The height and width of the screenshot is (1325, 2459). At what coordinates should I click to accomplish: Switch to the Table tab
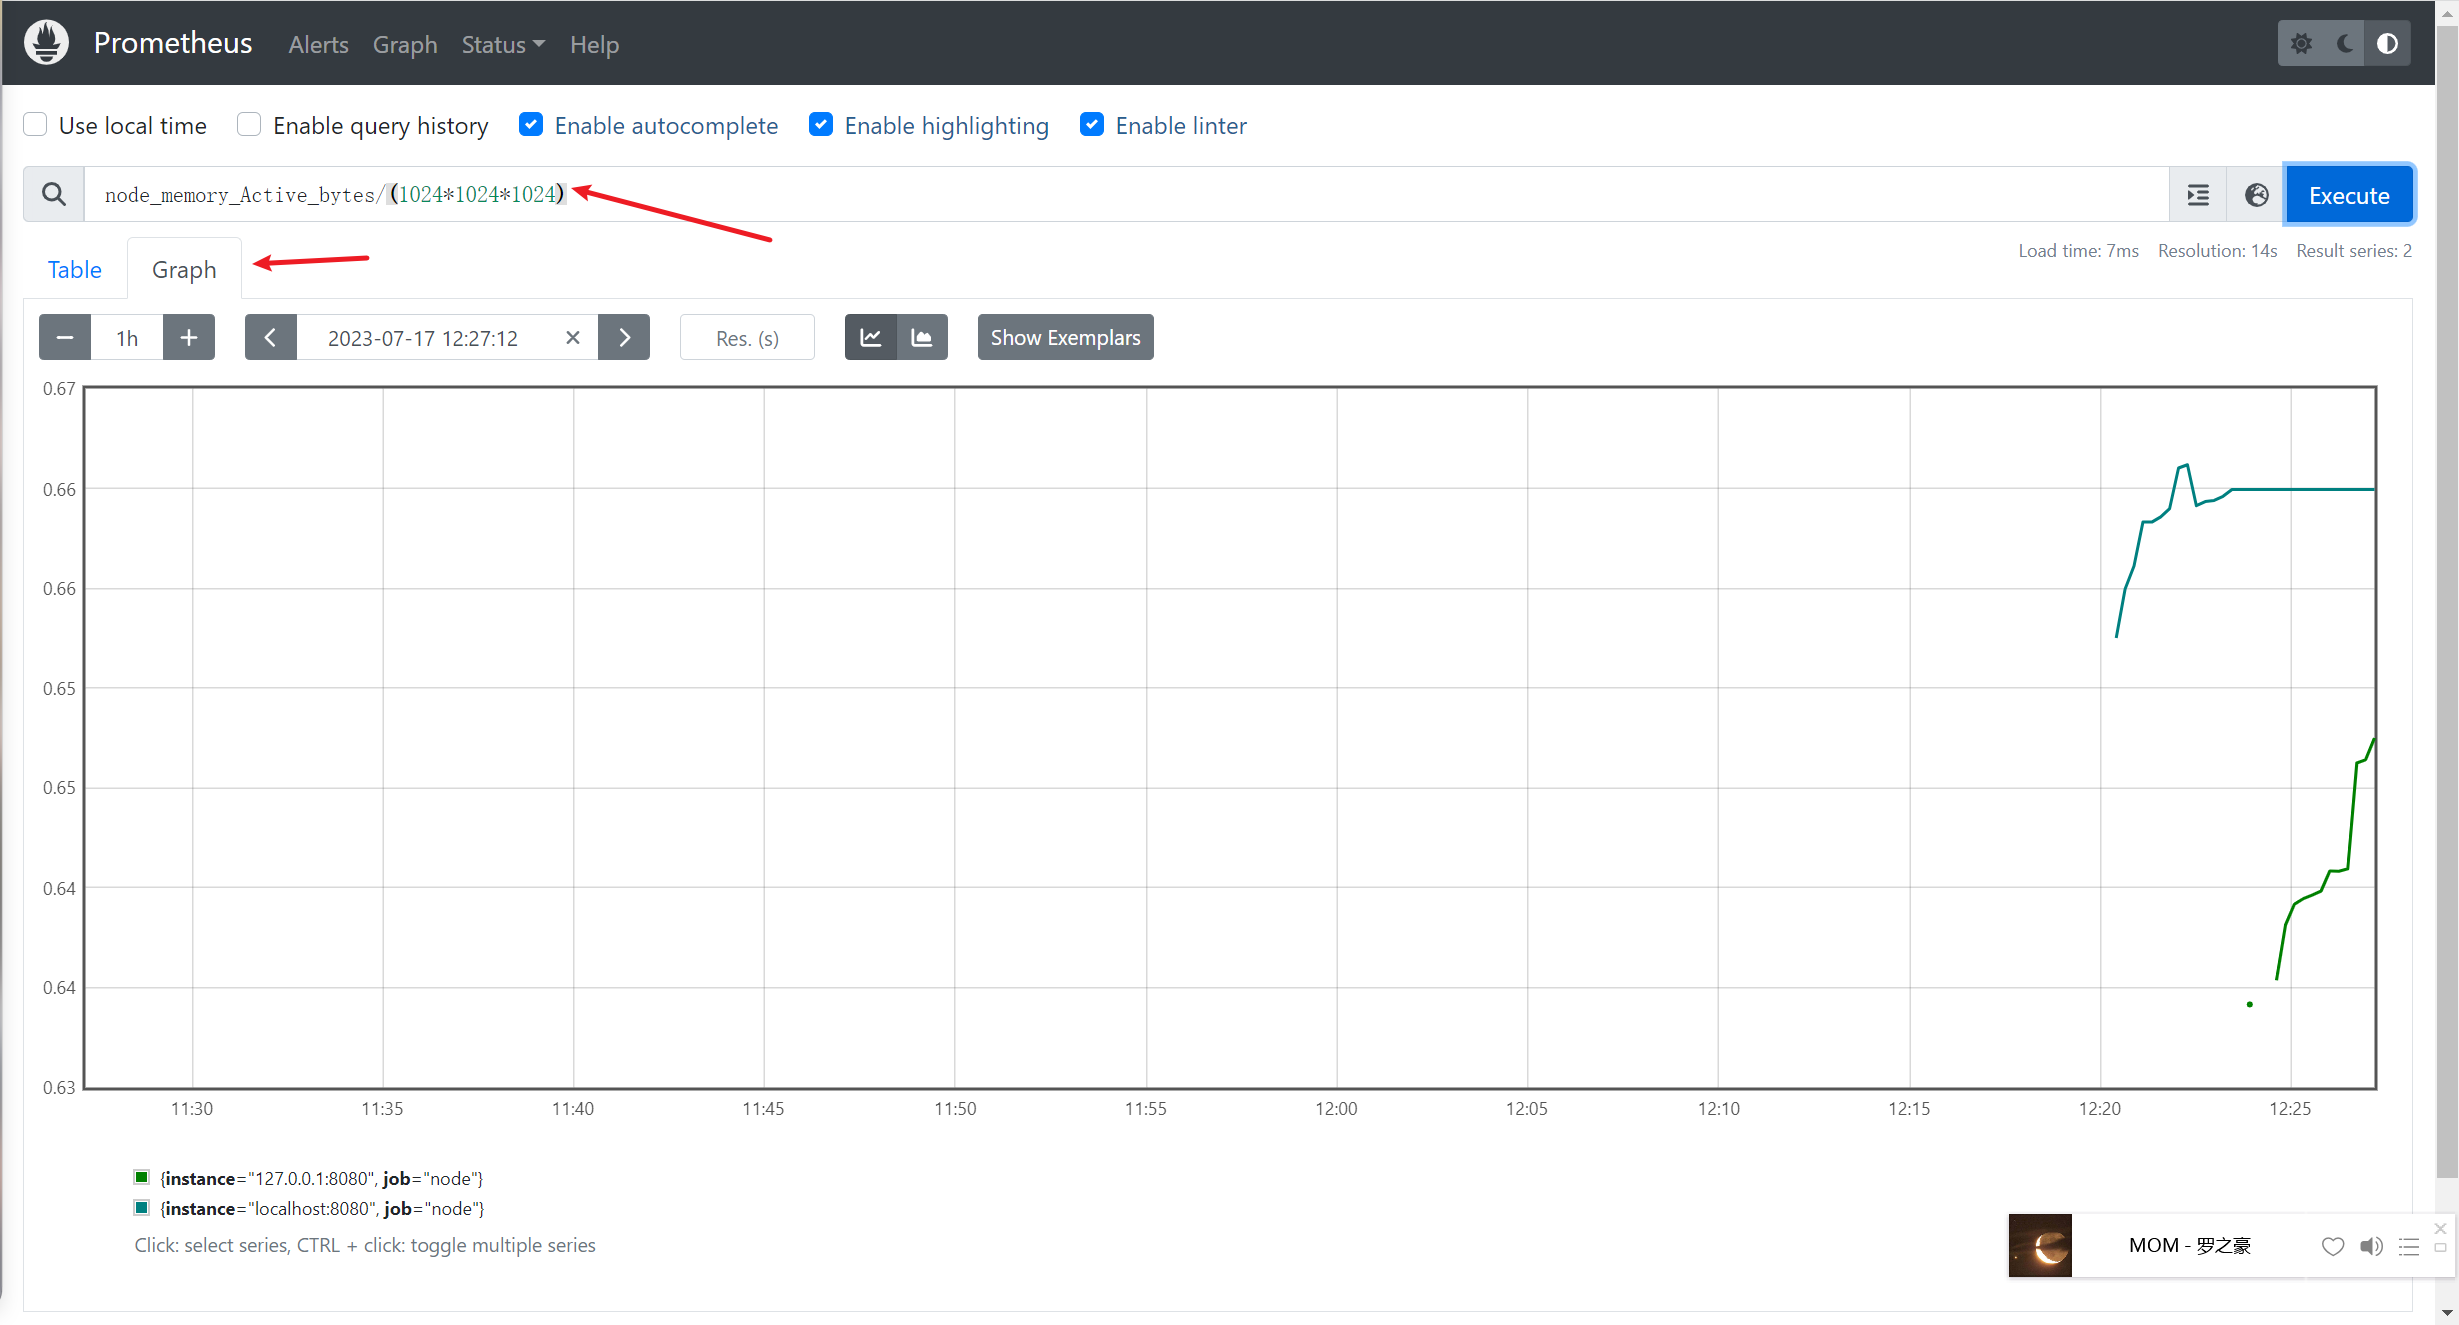pos(75,270)
